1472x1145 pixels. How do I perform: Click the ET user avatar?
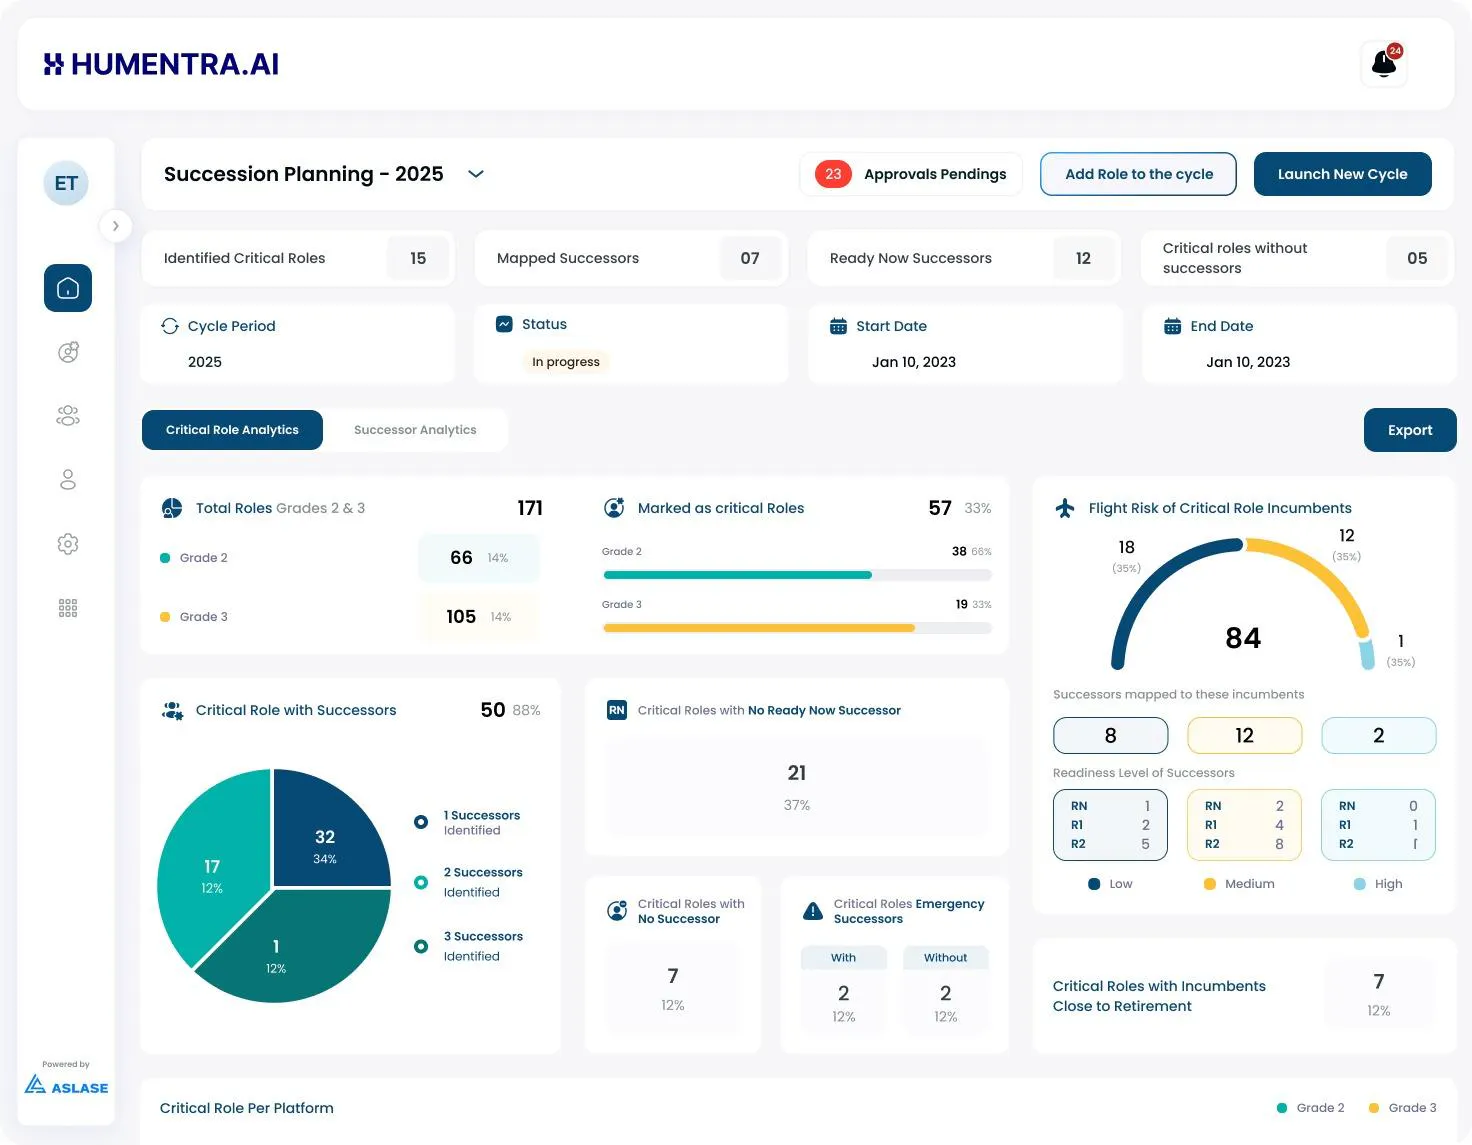tap(66, 183)
